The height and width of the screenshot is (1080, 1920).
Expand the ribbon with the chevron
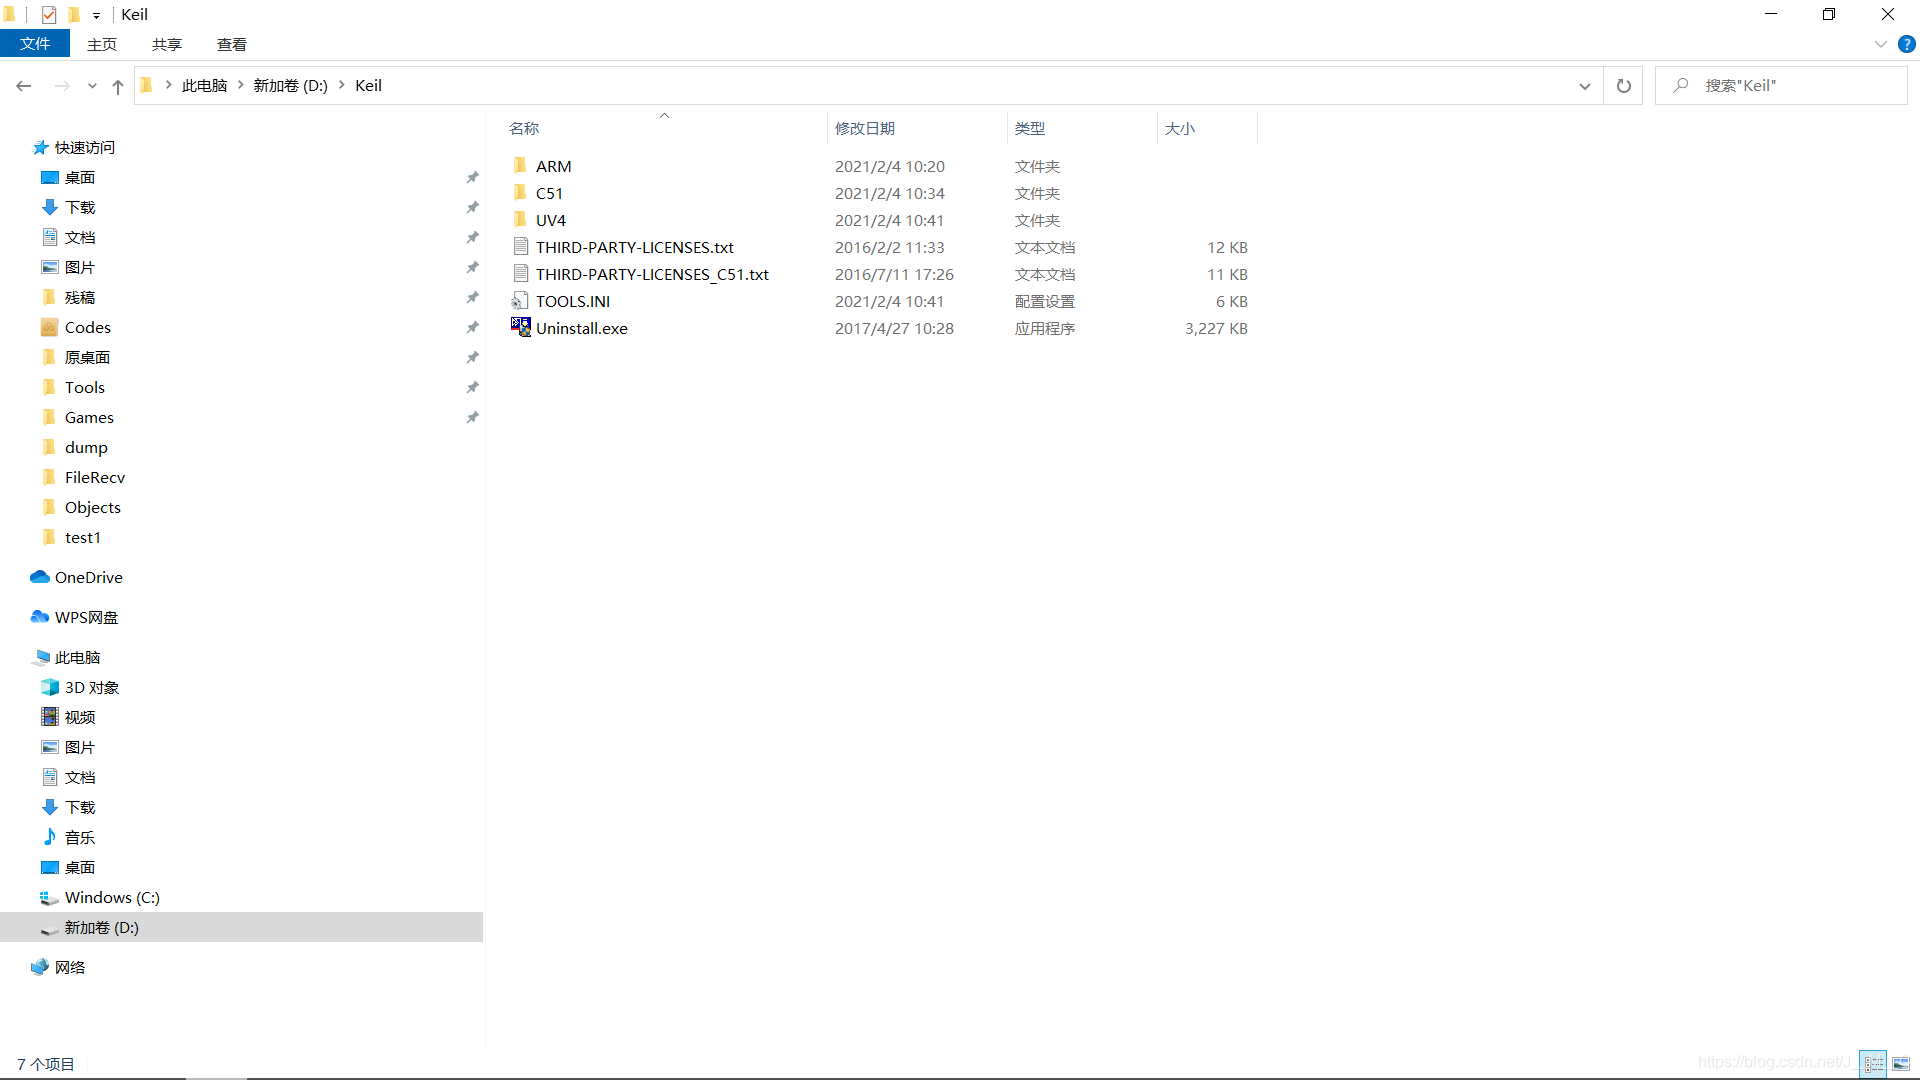[1880, 44]
